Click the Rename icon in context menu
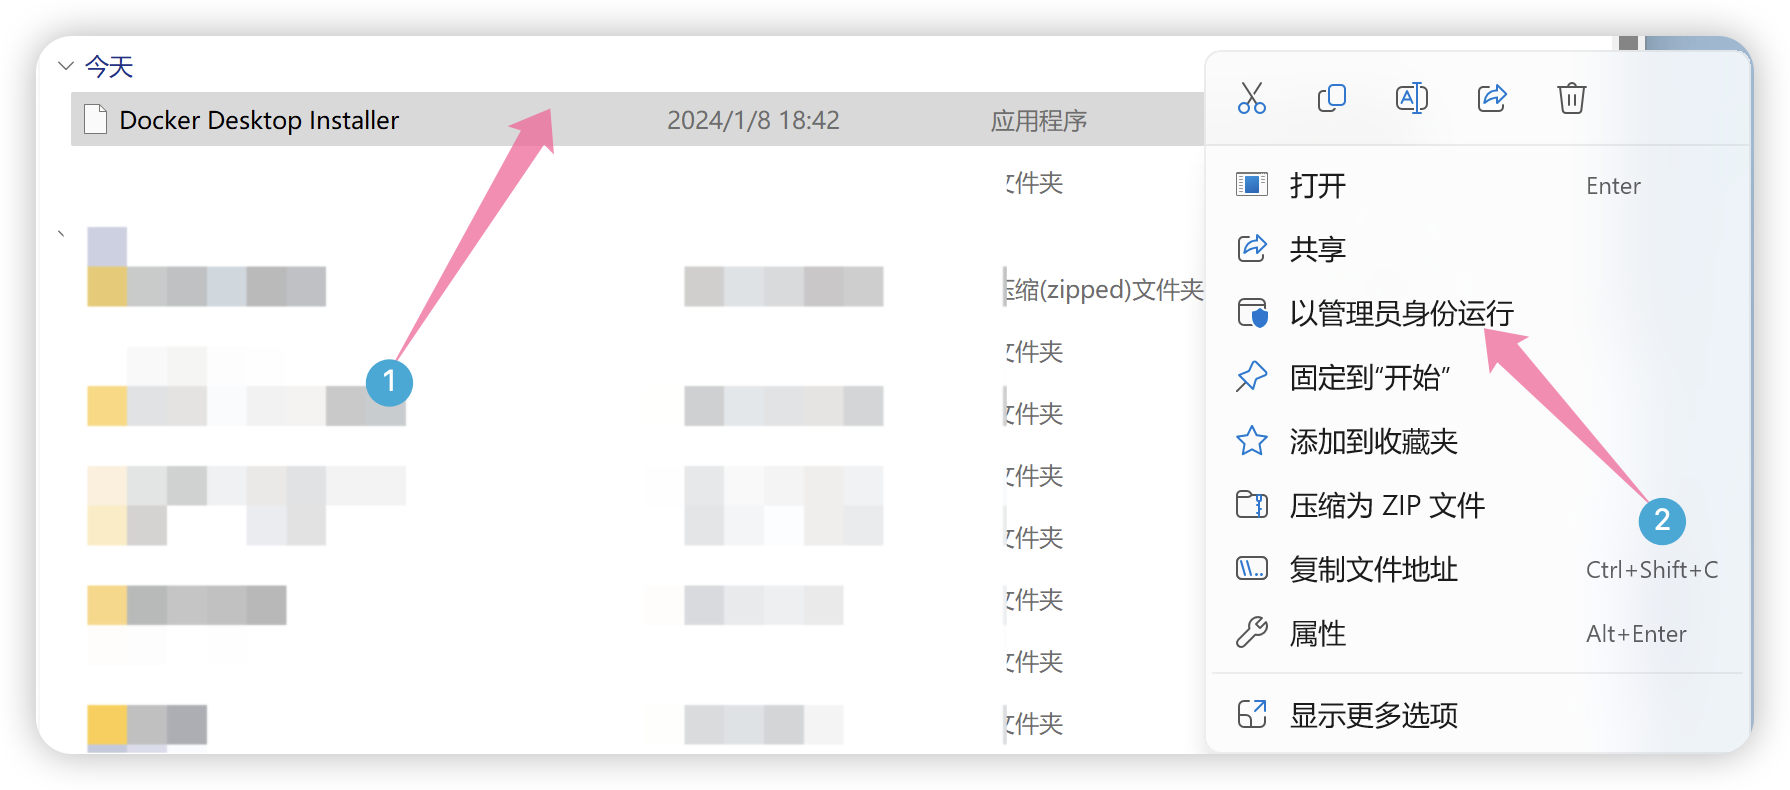Screen dimensions: 1790x790 tap(1412, 98)
